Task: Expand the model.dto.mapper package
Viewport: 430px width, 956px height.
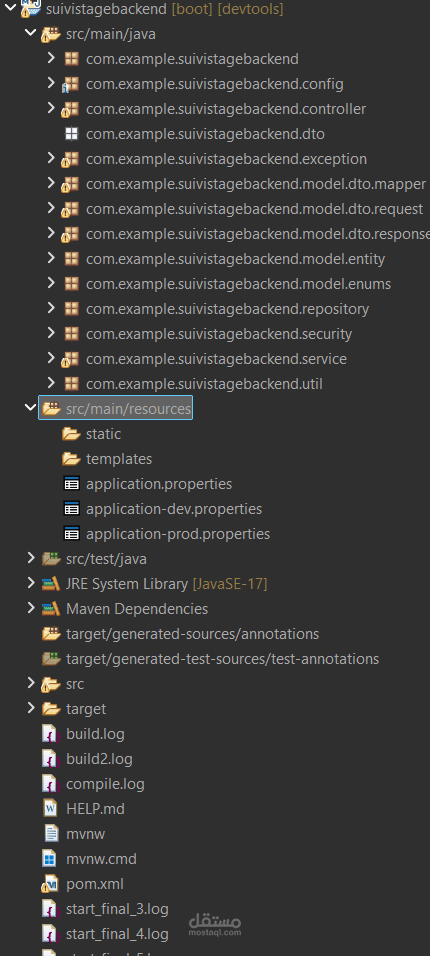Action: click(x=51, y=184)
